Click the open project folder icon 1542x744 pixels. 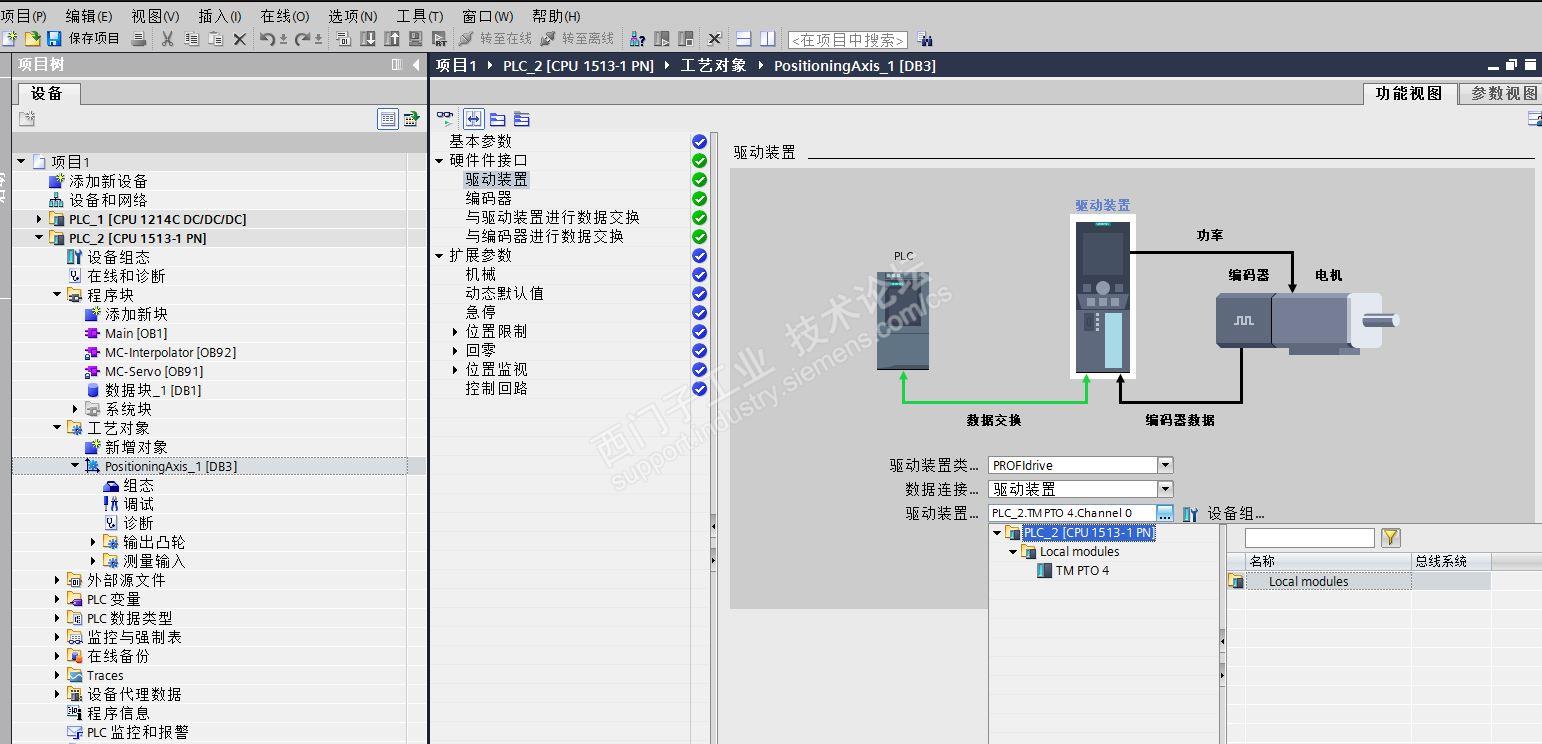click(x=32, y=39)
